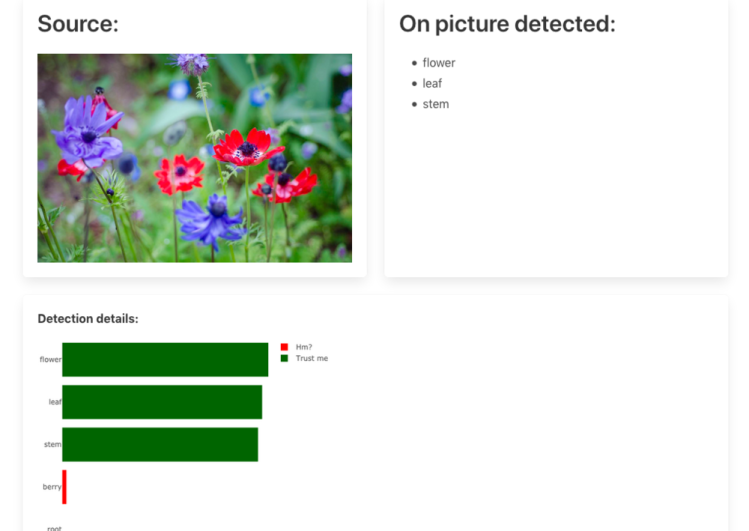Select "leaf" in the detected list

pyautogui.click(x=432, y=84)
